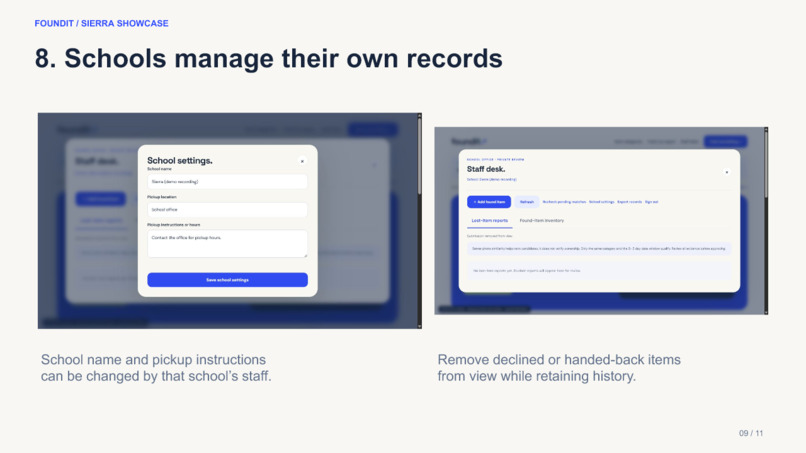806x453 pixels.
Task: Edit the School name field
Action: pos(227,182)
